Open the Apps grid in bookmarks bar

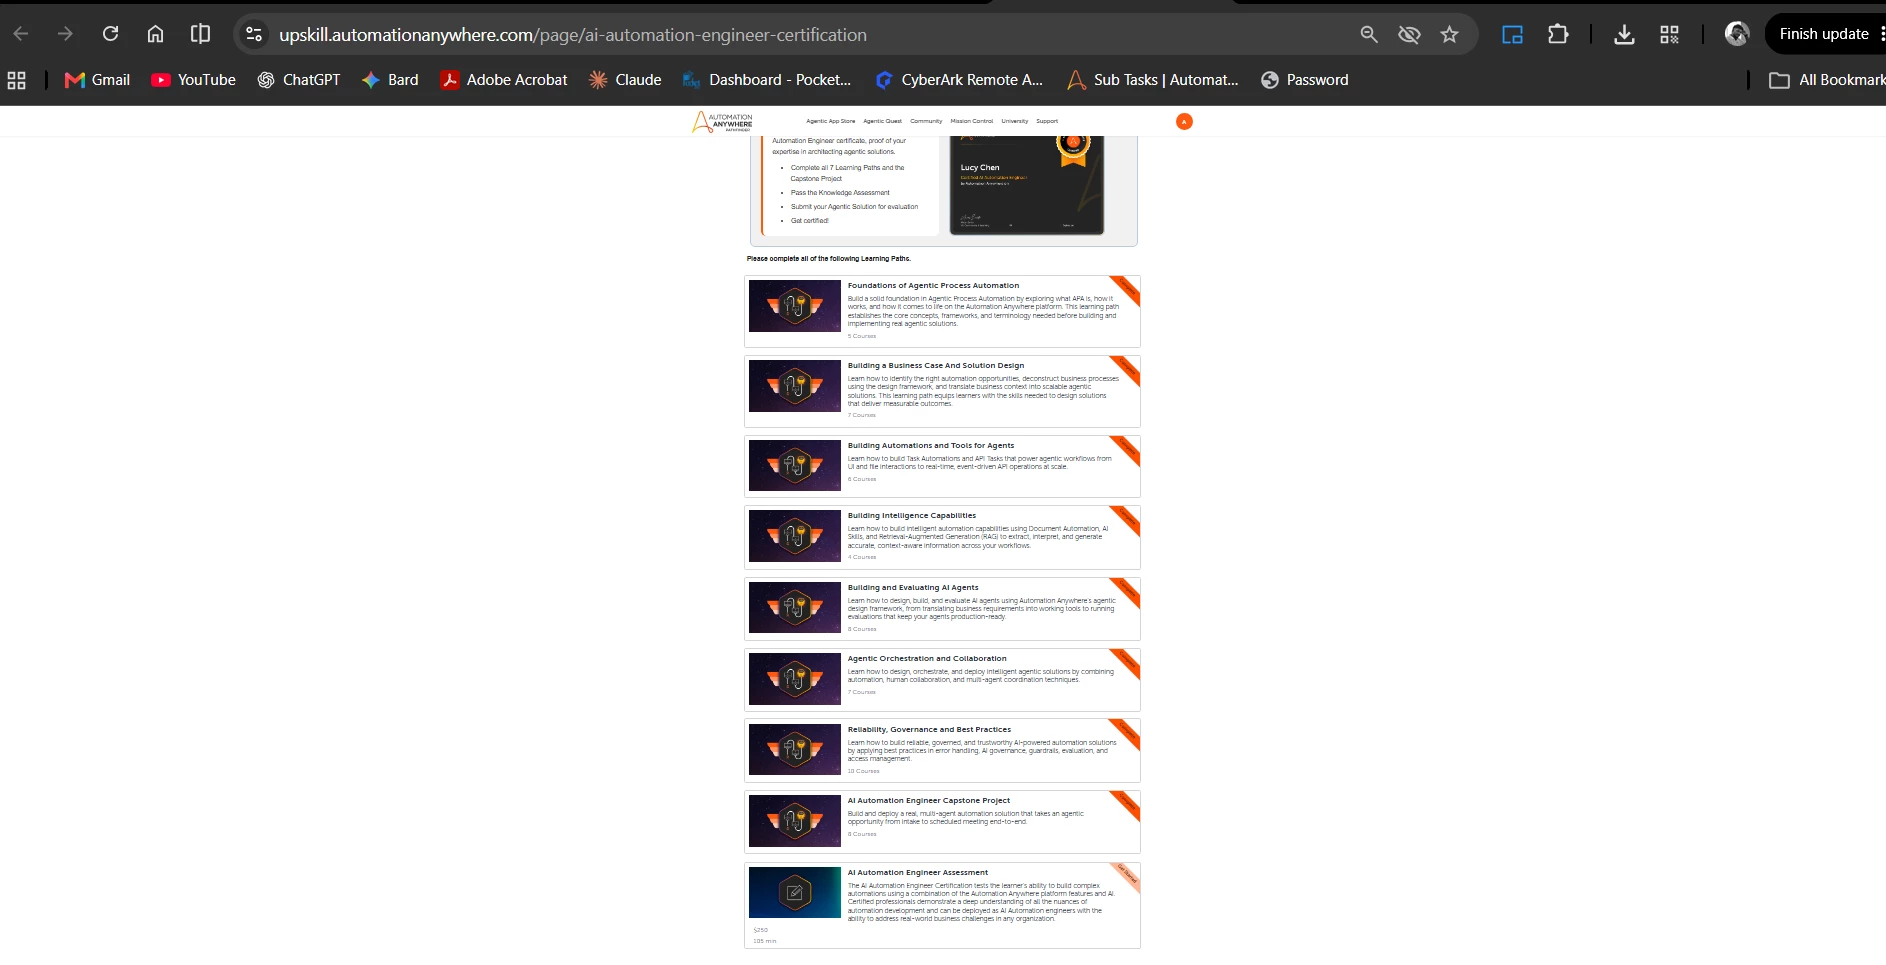click(17, 80)
